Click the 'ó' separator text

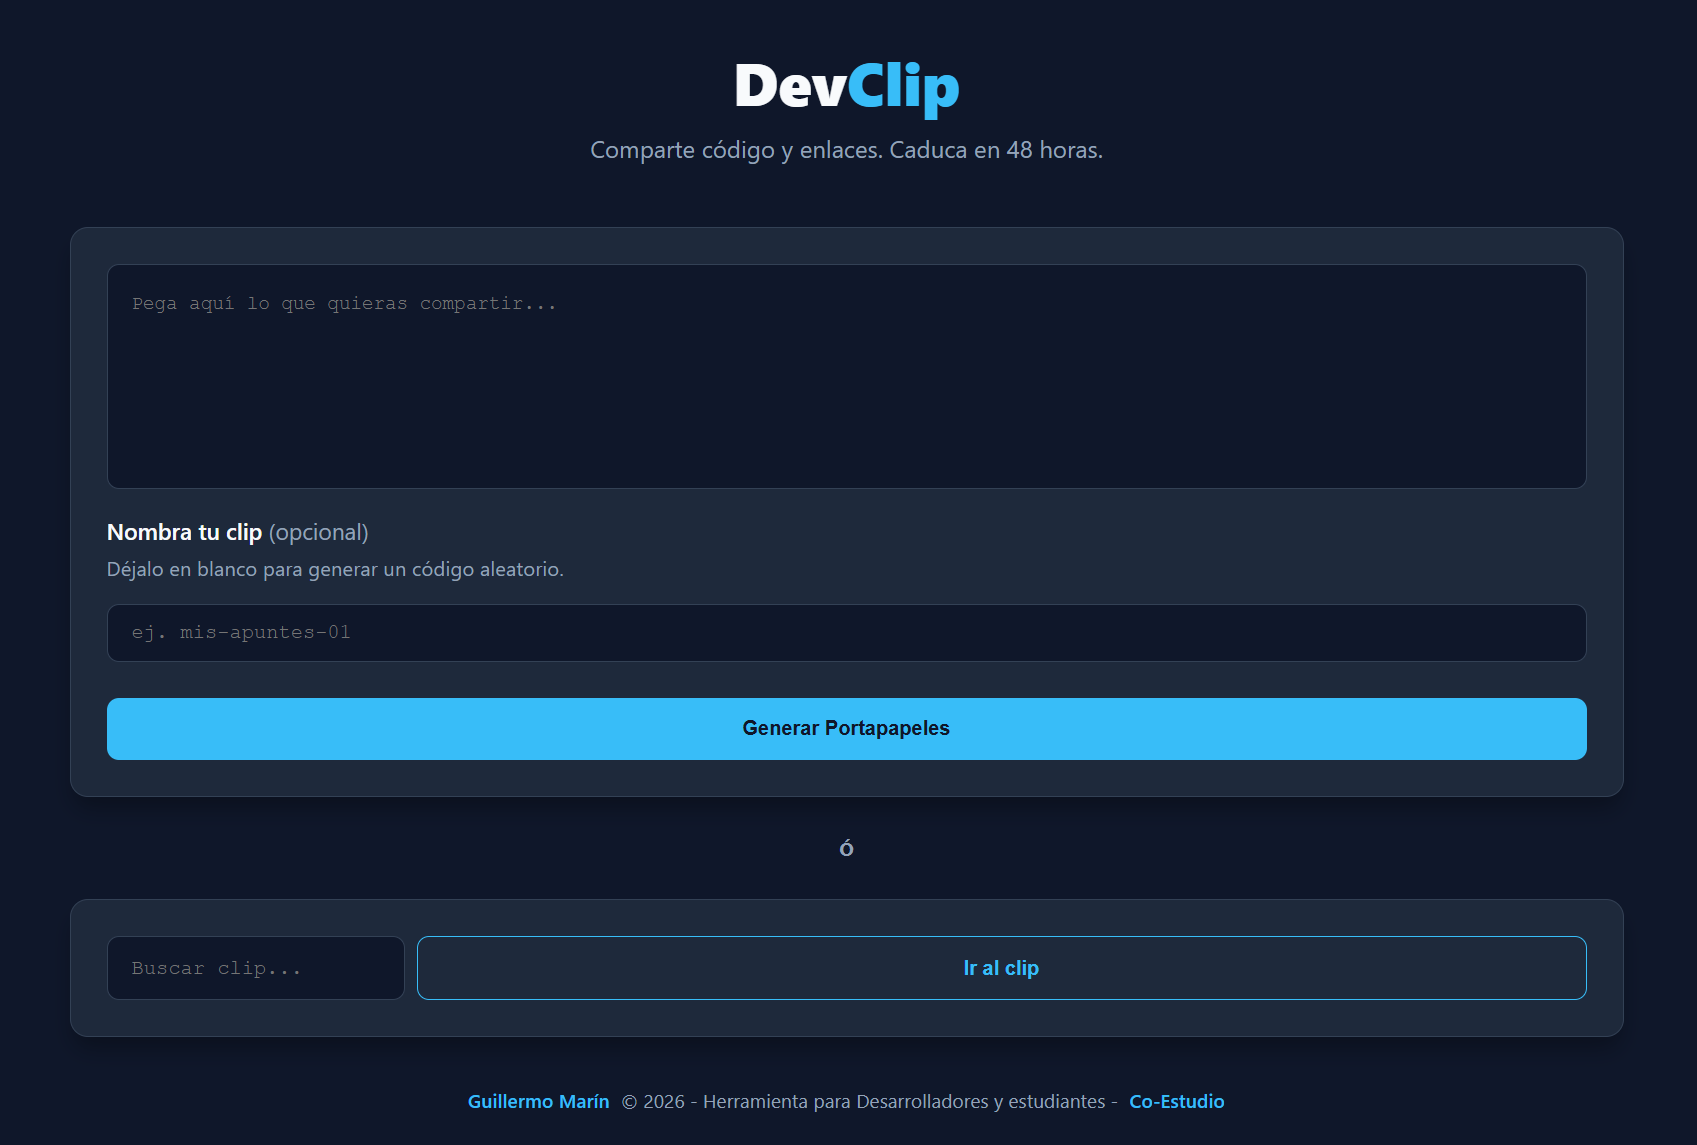[x=846, y=848]
